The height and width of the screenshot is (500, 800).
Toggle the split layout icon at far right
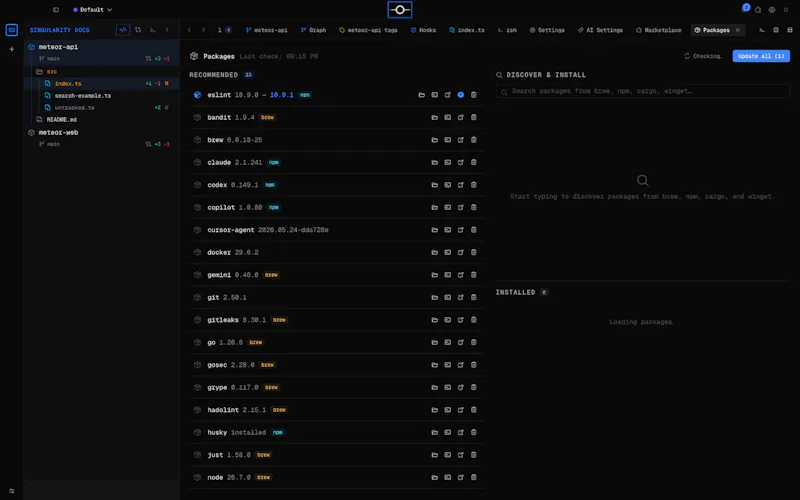pyautogui.click(x=789, y=30)
